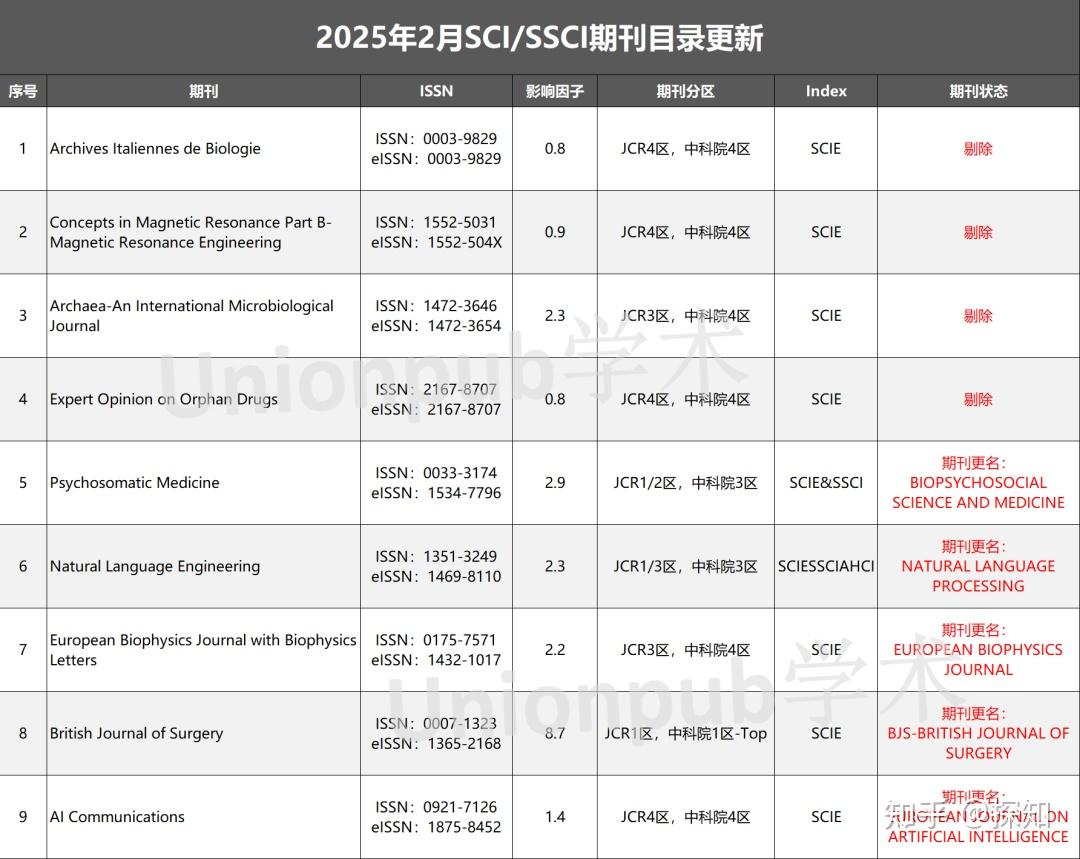
Task: Click ISSN cell 0003-9829
Action: (436, 149)
